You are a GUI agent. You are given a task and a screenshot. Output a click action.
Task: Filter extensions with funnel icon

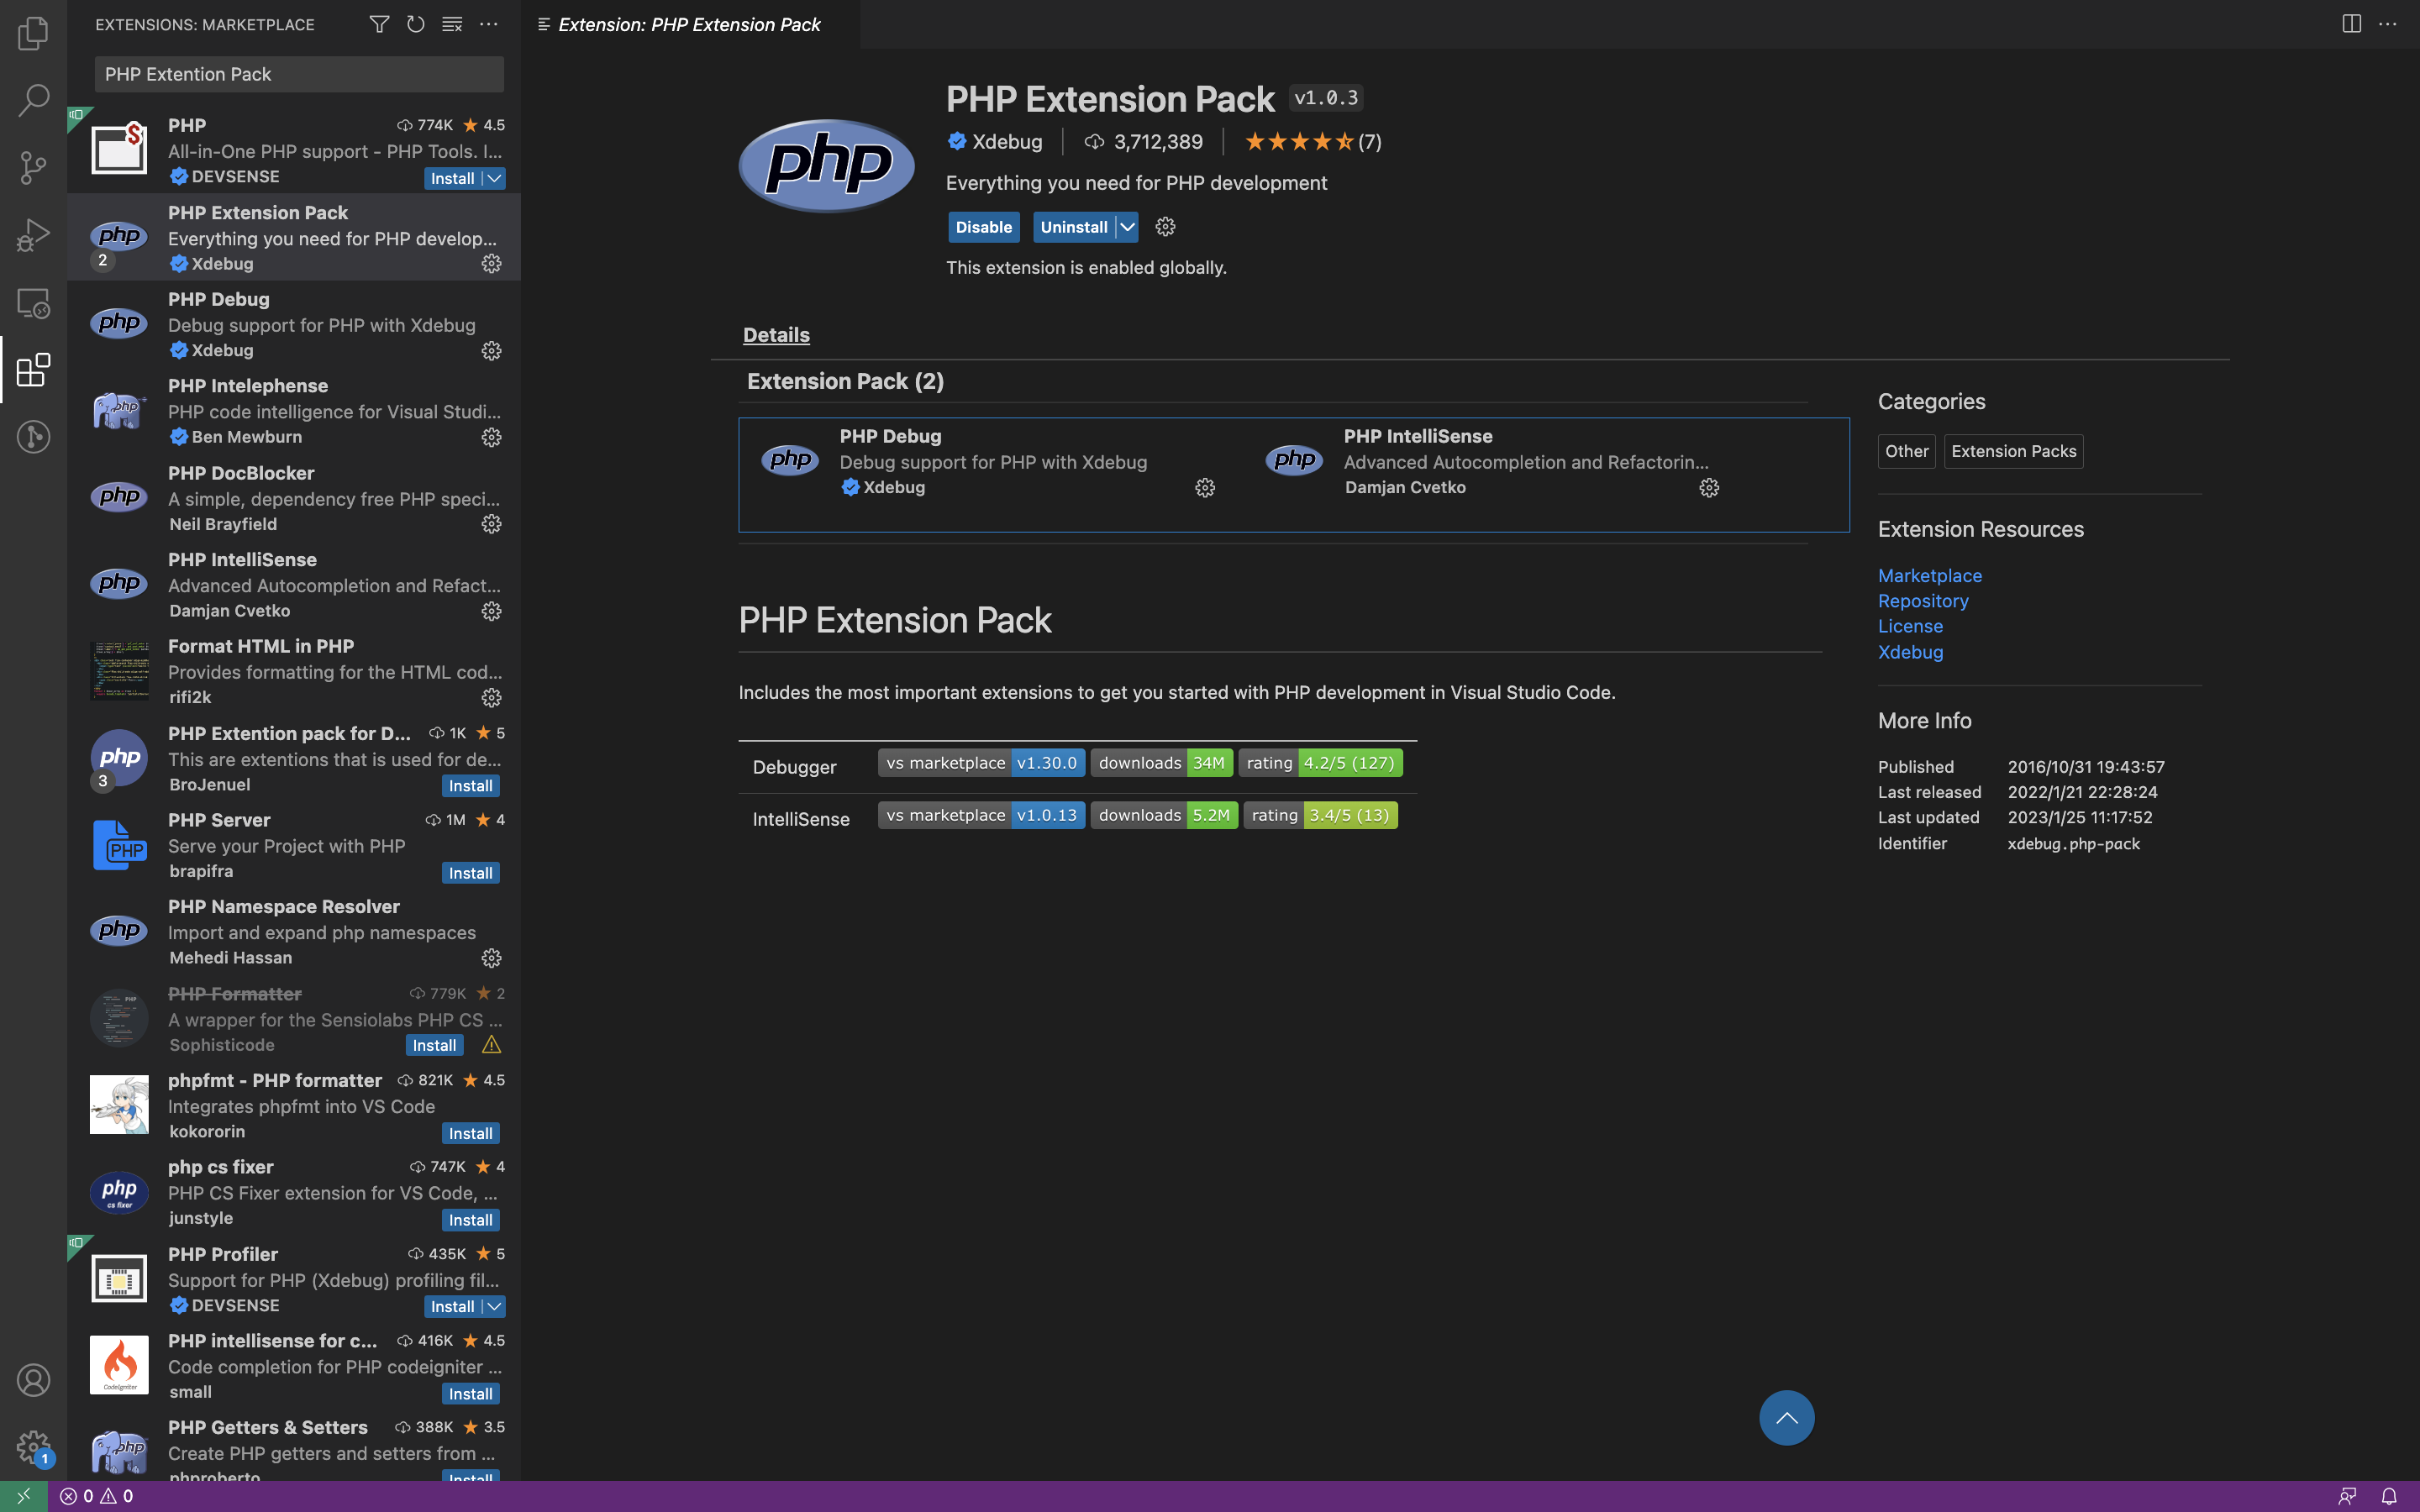[379, 24]
